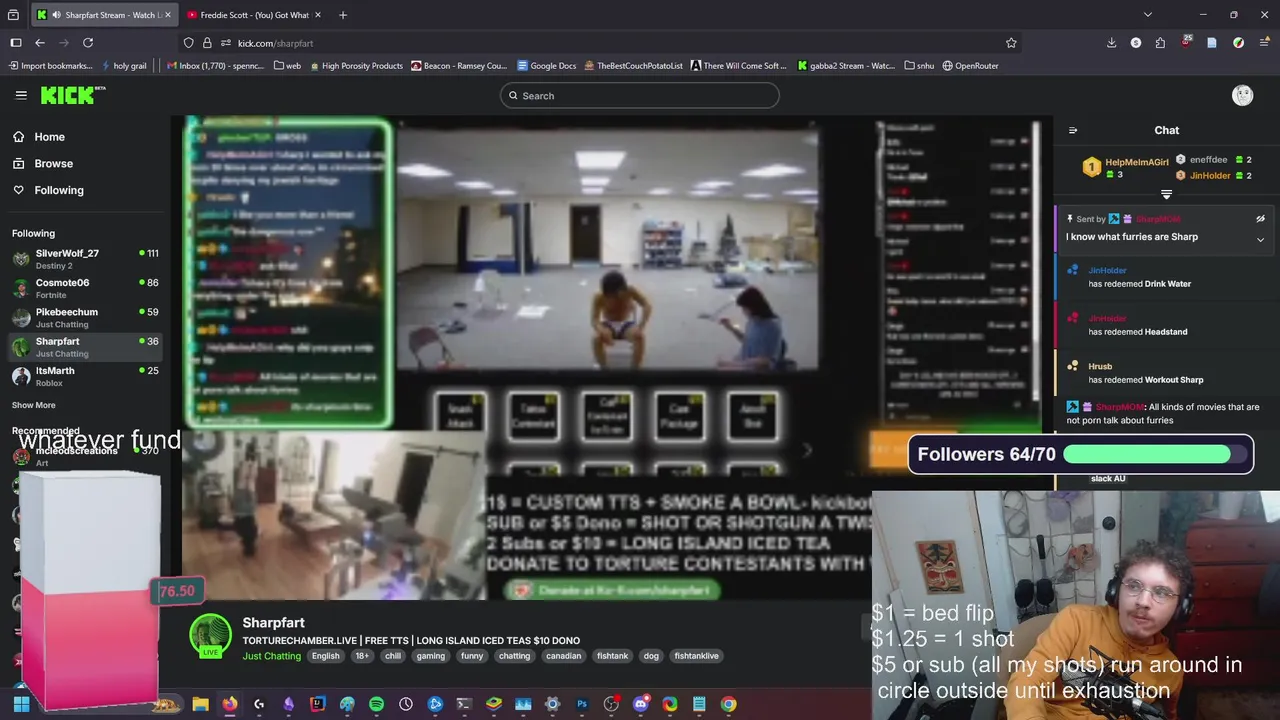Hide the pinned chat message
1280x720 pixels.
pos(1260,218)
